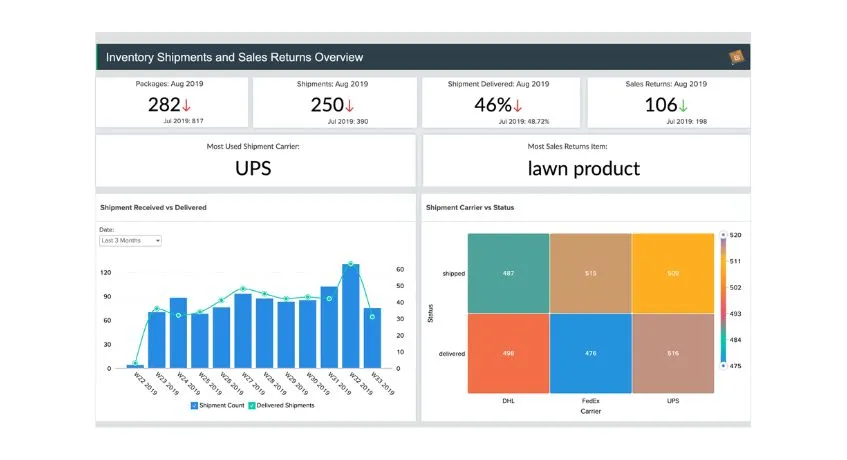Click the red down arrow beside 250
Screen dimensions: 847x460
click(x=349, y=105)
